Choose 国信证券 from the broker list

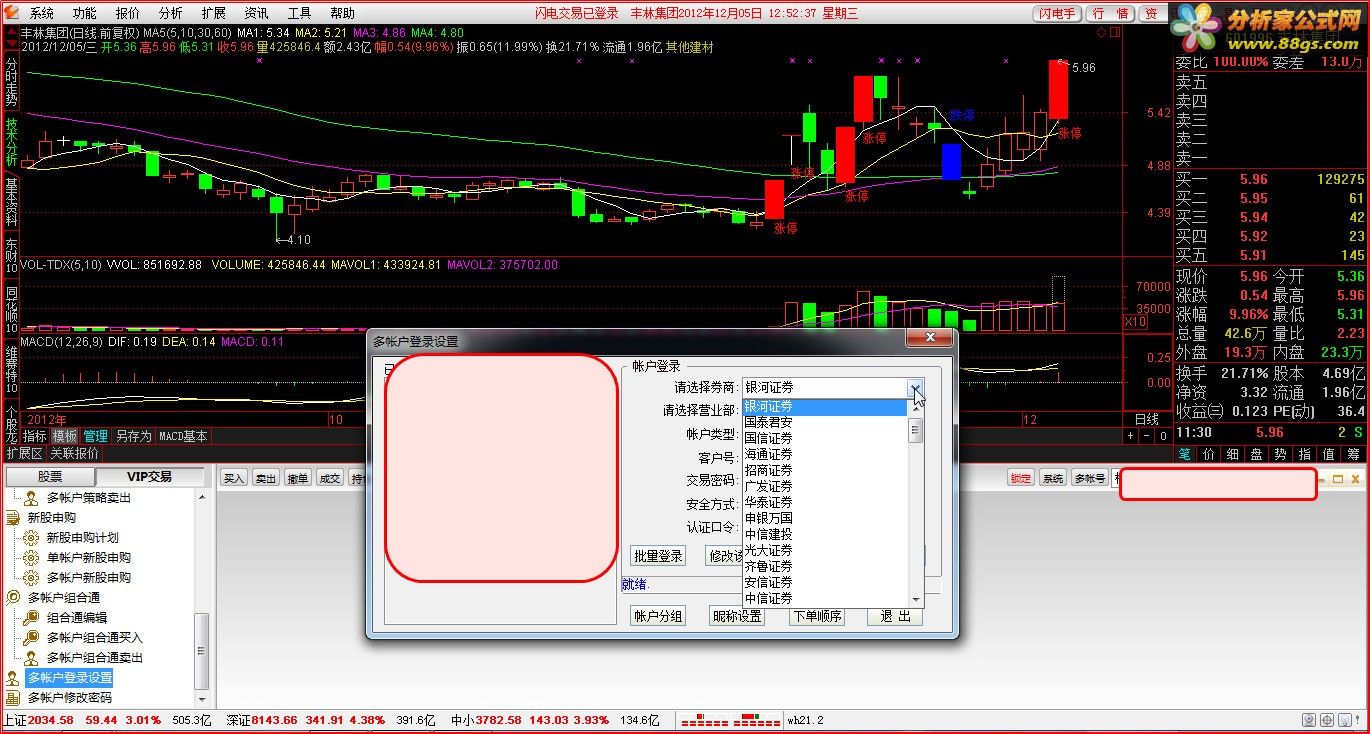click(824, 439)
